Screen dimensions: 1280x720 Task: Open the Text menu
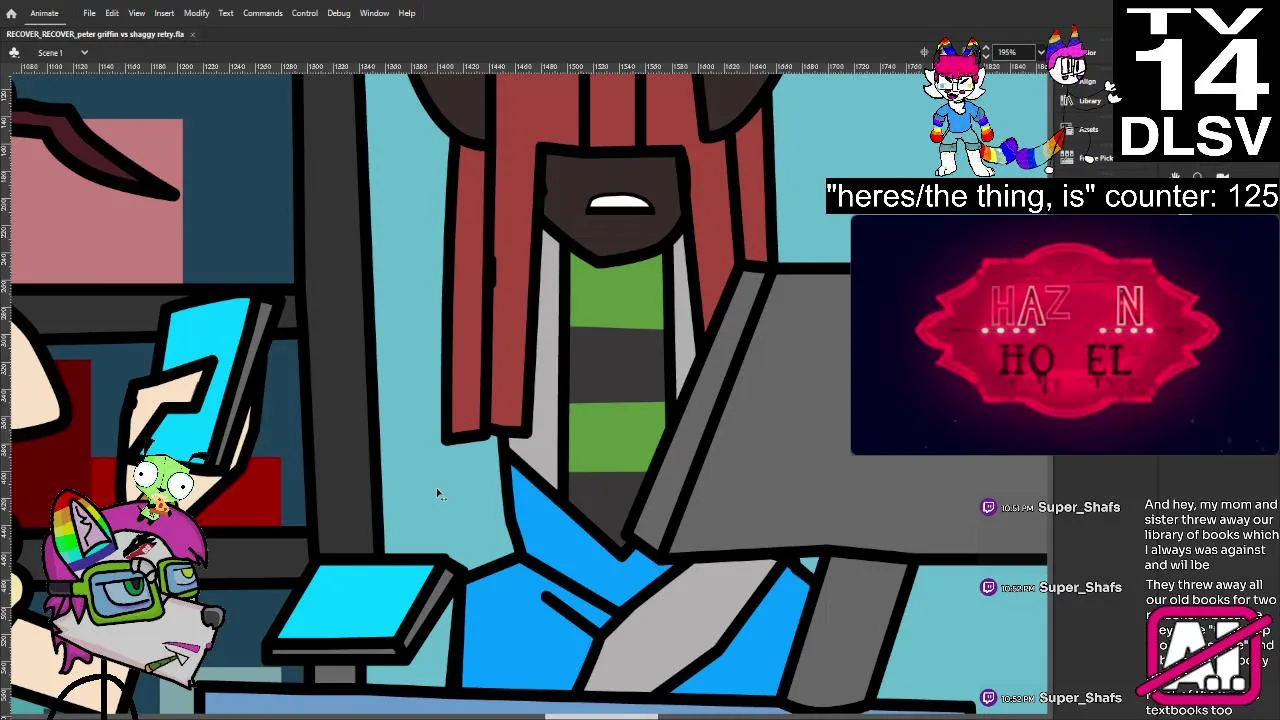tap(226, 13)
